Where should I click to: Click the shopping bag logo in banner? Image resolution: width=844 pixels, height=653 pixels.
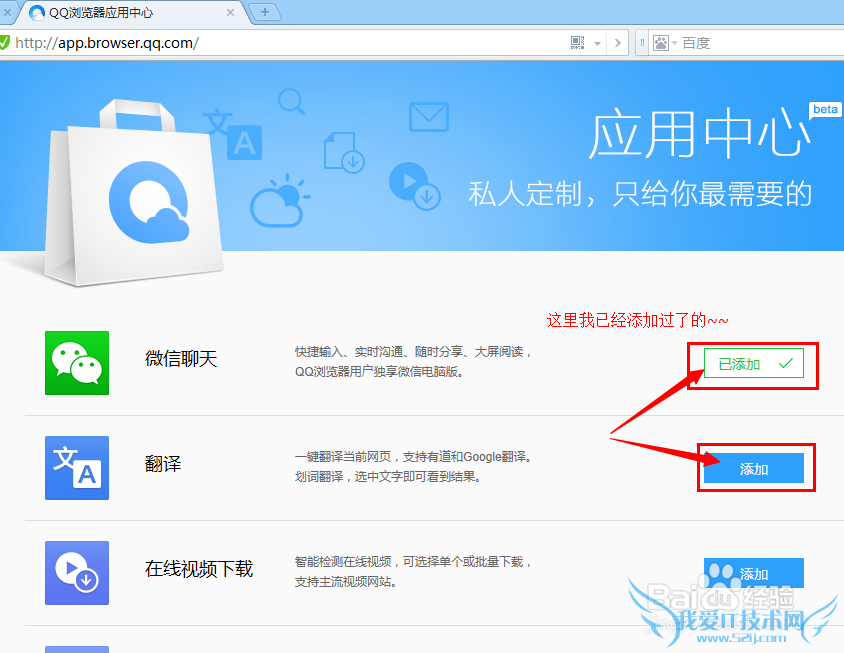(x=133, y=193)
